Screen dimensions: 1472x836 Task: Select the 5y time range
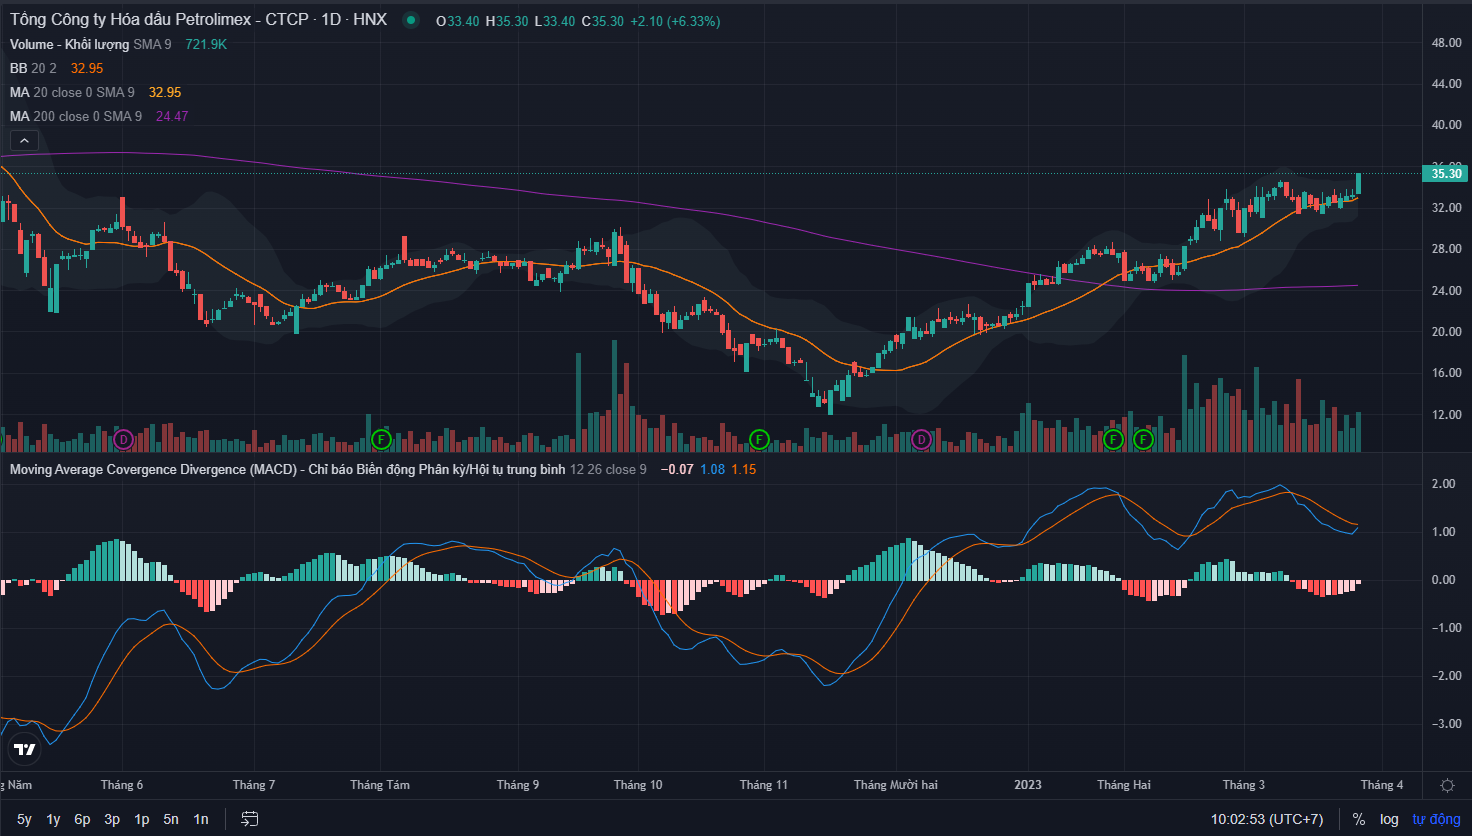pyautogui.click(x=24, y=819)
